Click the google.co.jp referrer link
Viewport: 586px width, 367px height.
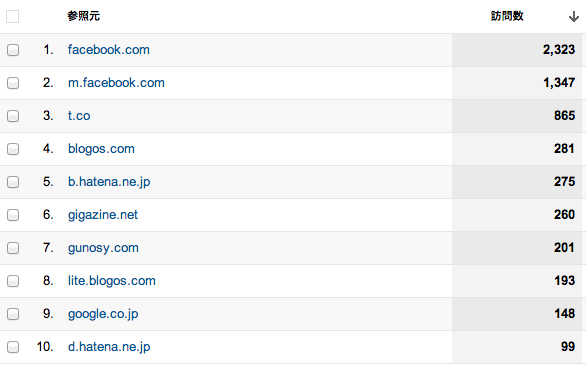pos(103,314)
